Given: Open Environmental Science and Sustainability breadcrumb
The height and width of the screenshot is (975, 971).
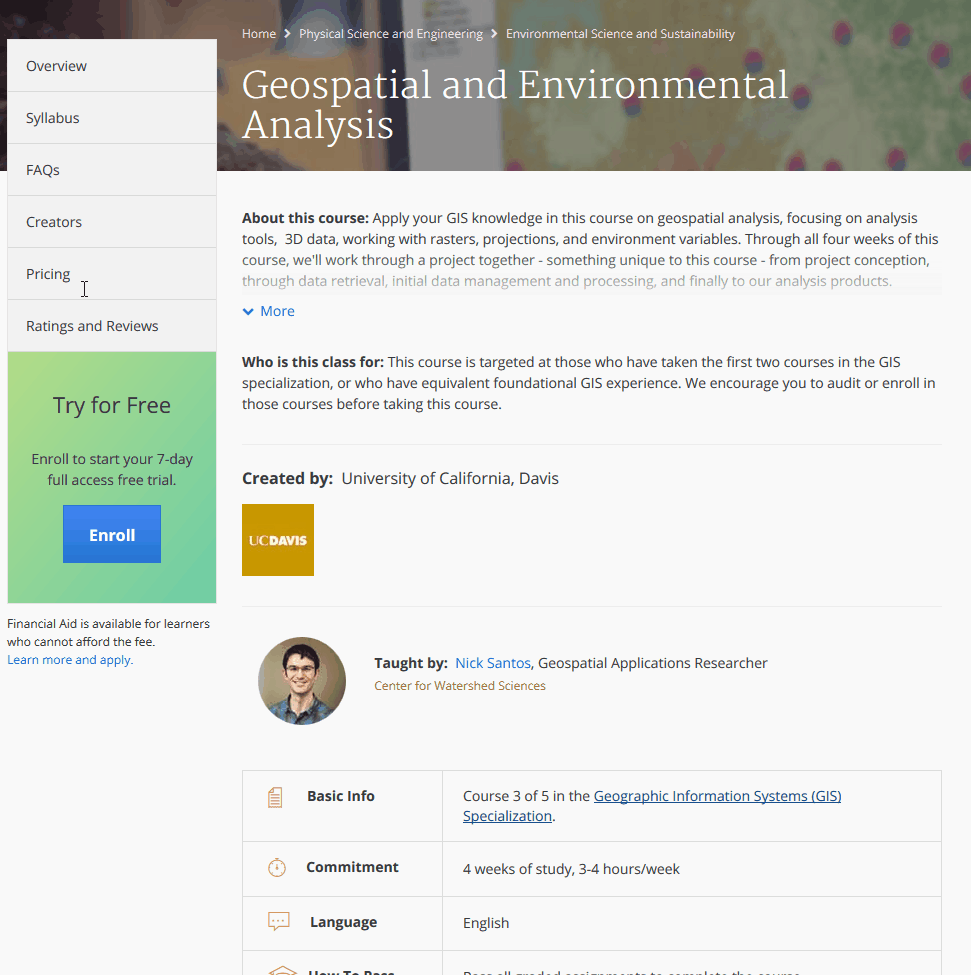Looking at the screenshot, I should point(620,34).
